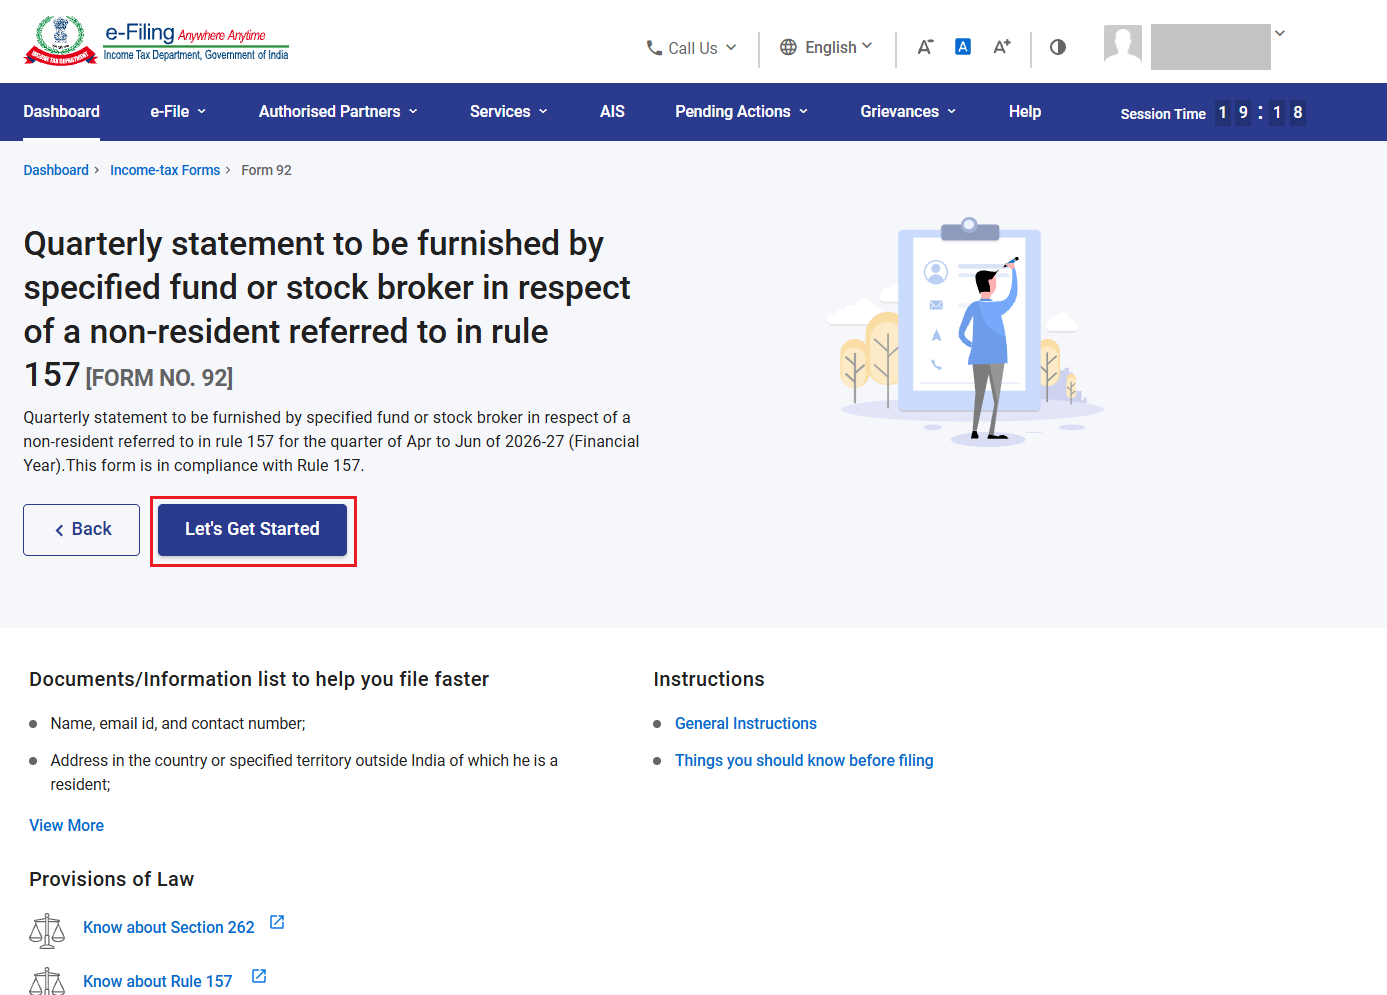Viewport: 1387px width, 995px height.
Task: Select AIS in the navigation bar
Action: tap(612, 112)
